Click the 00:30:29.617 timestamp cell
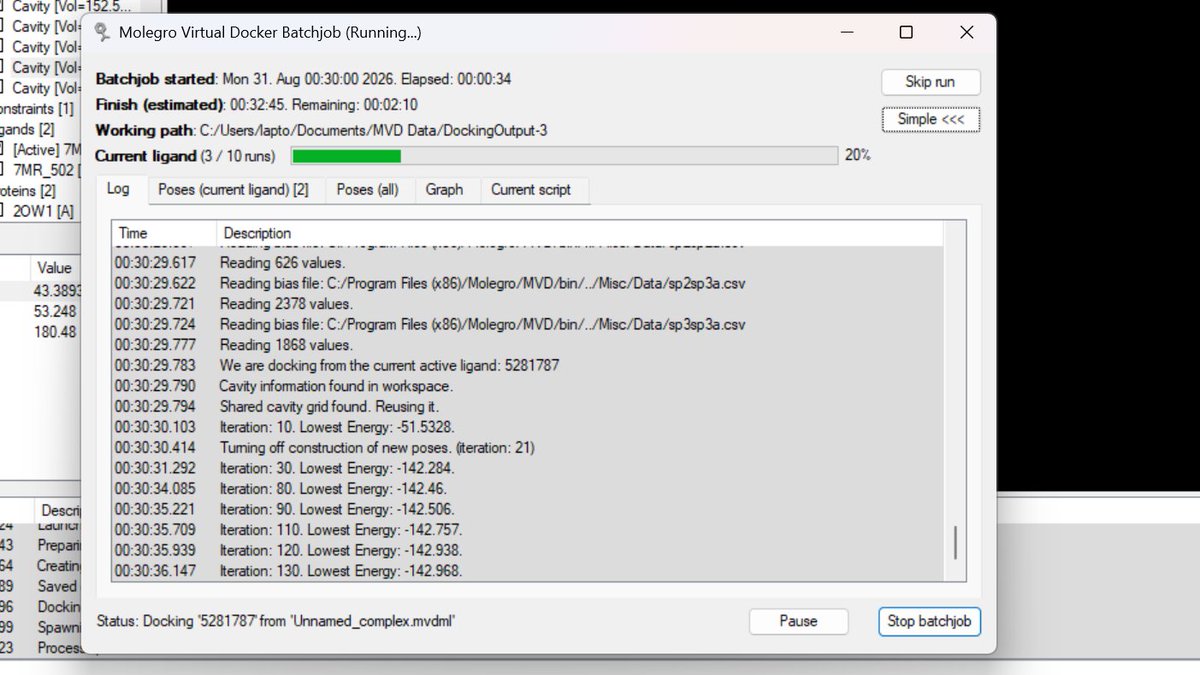This screenshot has height=675, width=1200. (x=155, y=263)
